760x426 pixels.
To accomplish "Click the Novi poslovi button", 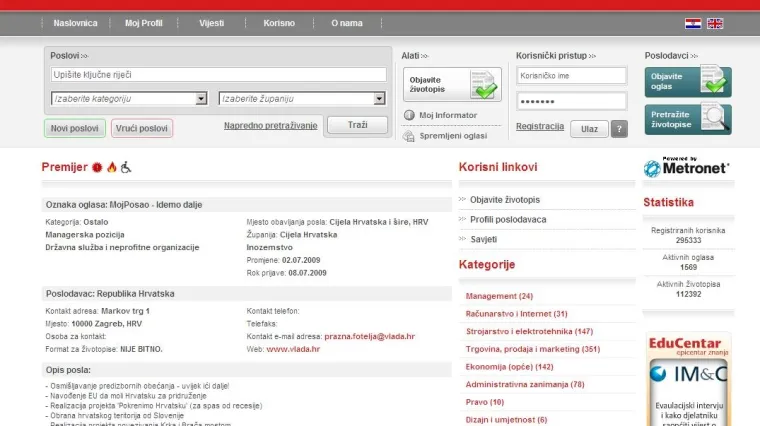I will (75, 128).
